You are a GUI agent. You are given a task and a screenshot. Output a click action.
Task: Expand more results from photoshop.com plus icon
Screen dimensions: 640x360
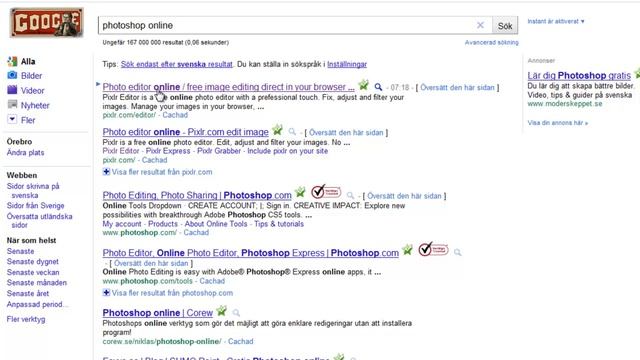[x=106, y=293]
